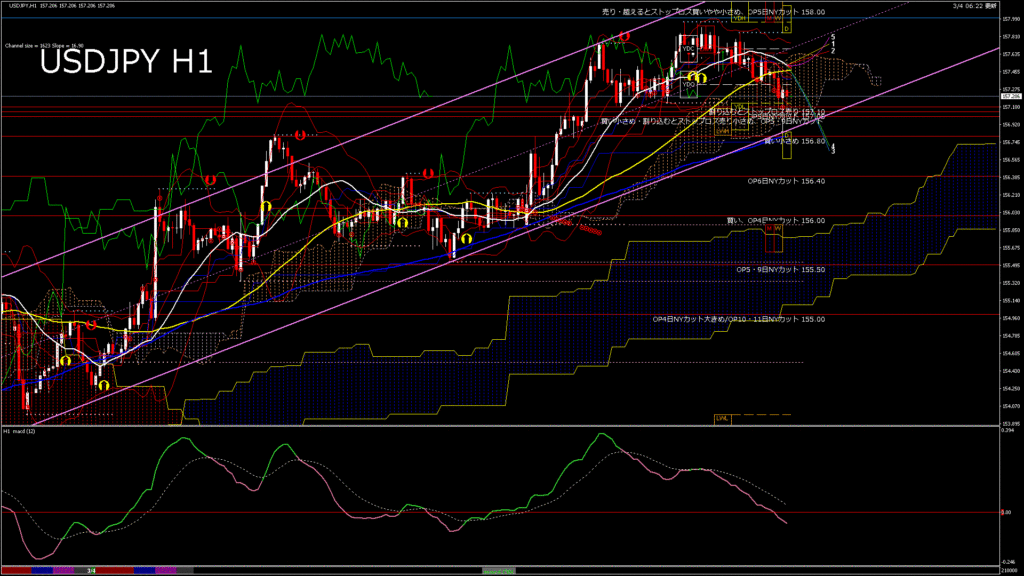The width and height of the screenshot is (1024, 576).
Task: Click the 3/4 date marker on bottom bar
Action: pyautogui.click(x=91, y=571)
